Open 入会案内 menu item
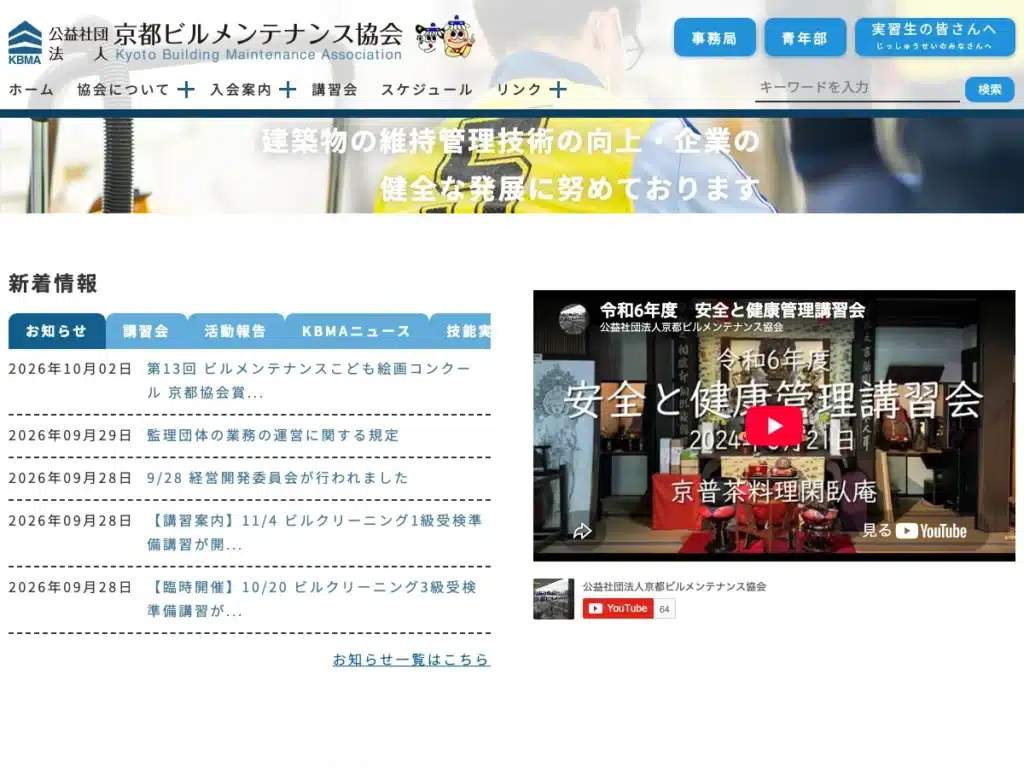 (241, 89)
